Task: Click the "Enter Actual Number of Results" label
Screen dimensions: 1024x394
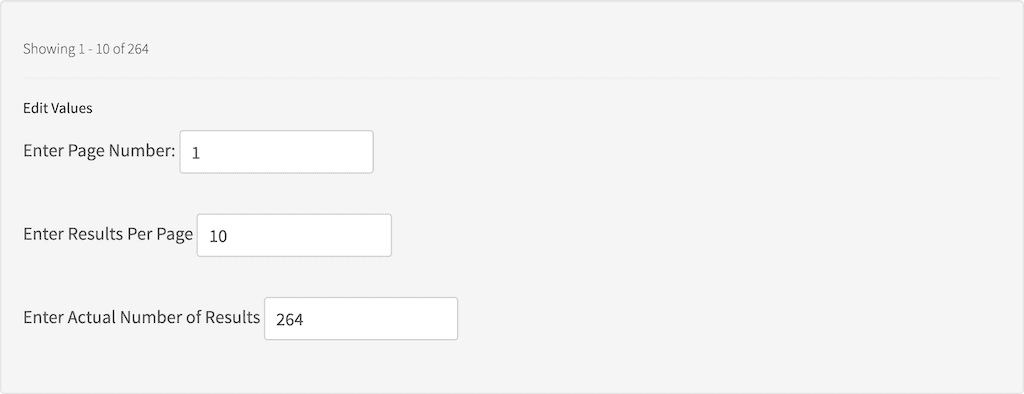Action: (142, 318)
